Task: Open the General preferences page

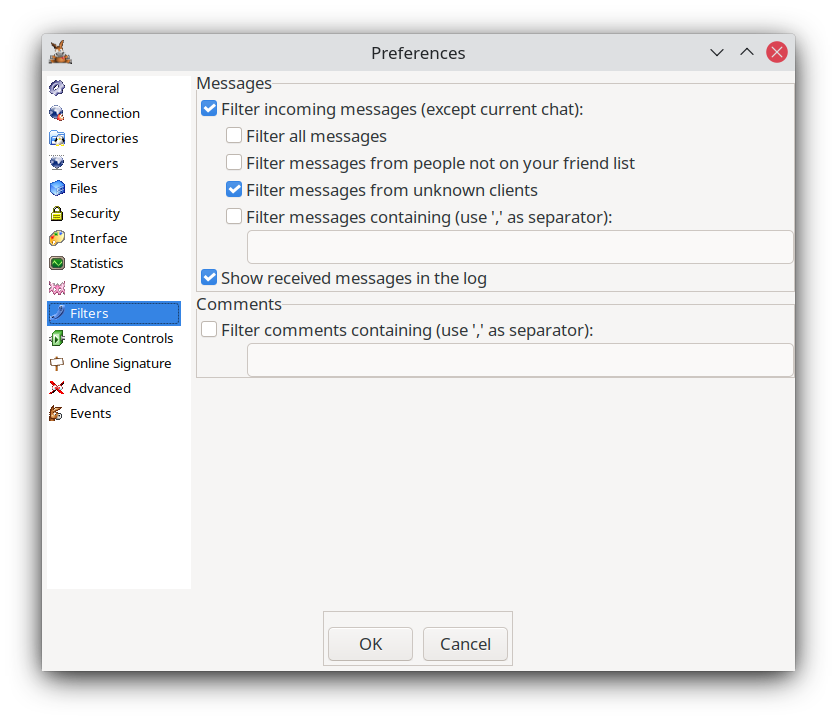Action: coord(94,88)
